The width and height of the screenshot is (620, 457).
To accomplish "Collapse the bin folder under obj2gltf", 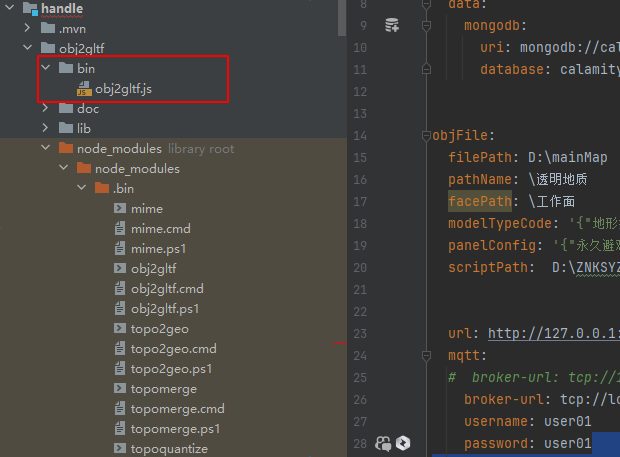I will tap(46, 68).
